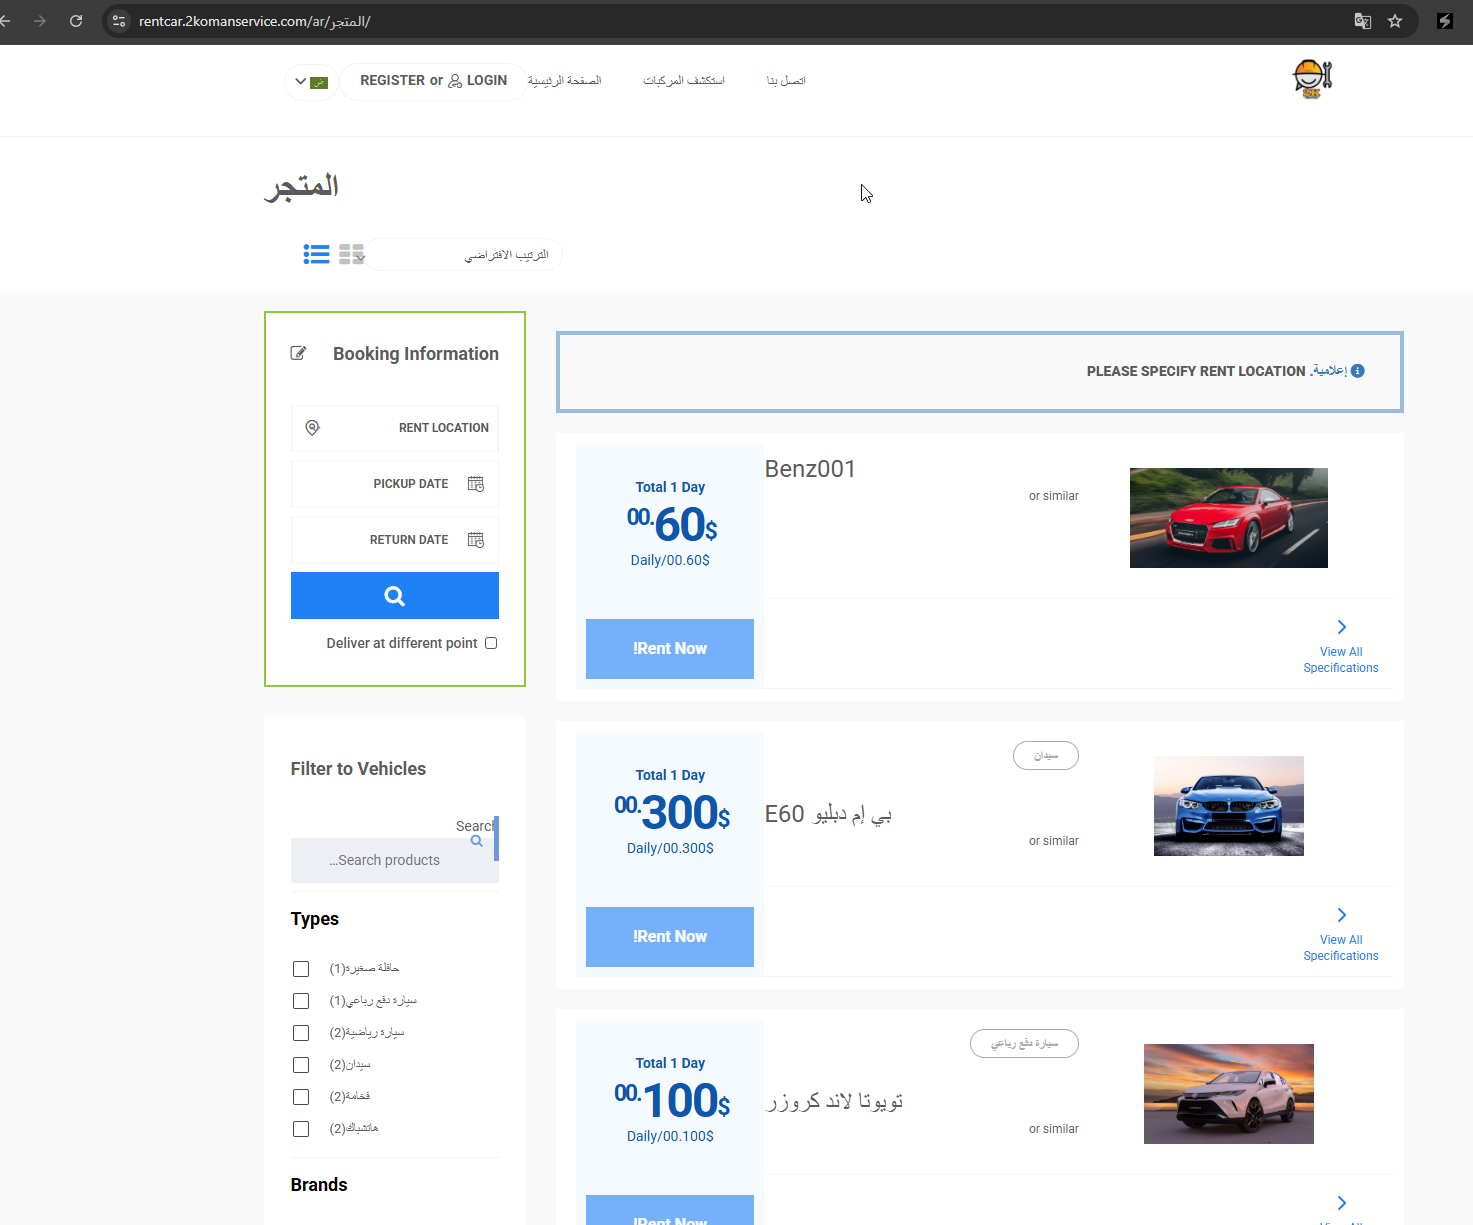This screenshot has width=1473, height=1225.
Task: Click the REGISTER or LOGIN button
Action: (433, 81)
